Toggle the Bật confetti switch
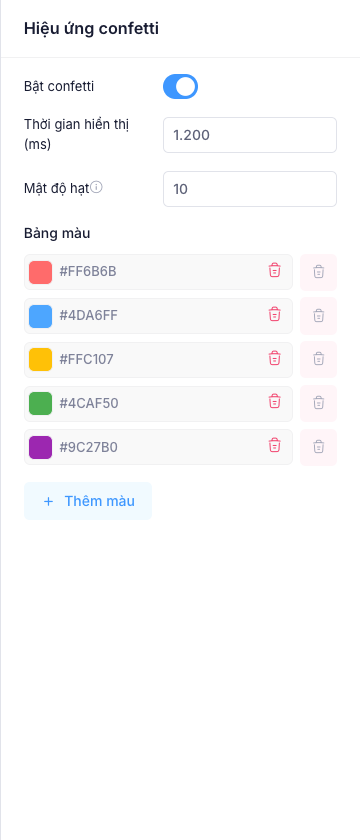This screenshot has width=360, height=840. [181, 87]
